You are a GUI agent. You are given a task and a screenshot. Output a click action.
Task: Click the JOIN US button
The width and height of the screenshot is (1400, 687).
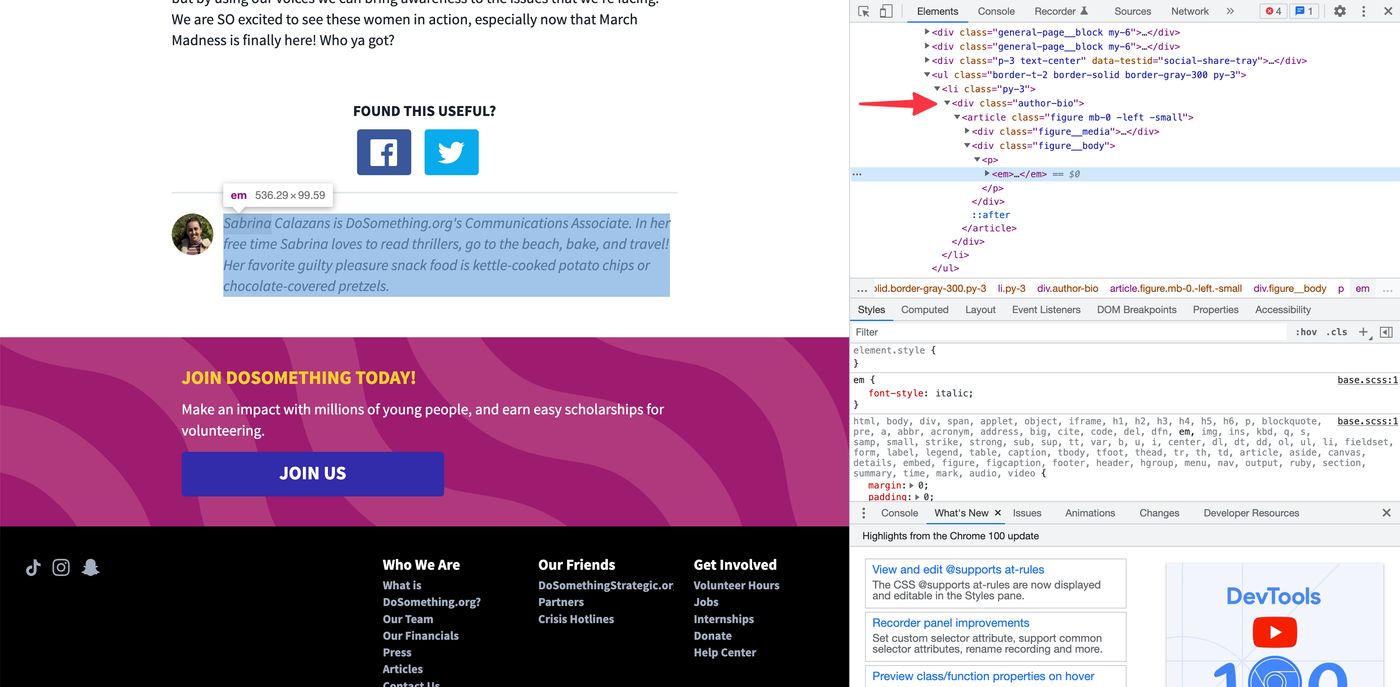tap(312, 474)
